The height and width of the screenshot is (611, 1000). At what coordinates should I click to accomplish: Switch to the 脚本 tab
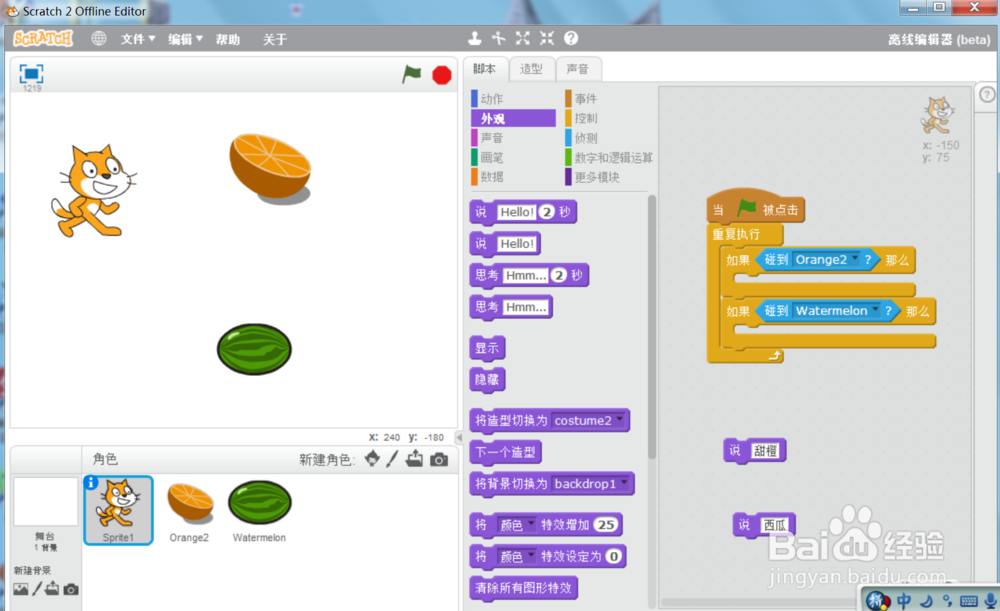tap(485, 69)
